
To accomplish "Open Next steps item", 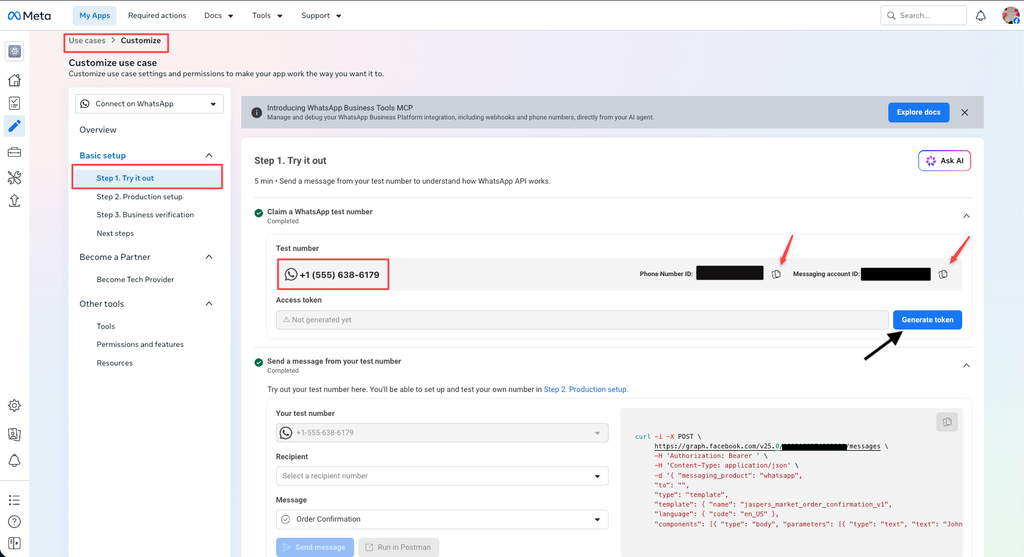I will point(115,233).
